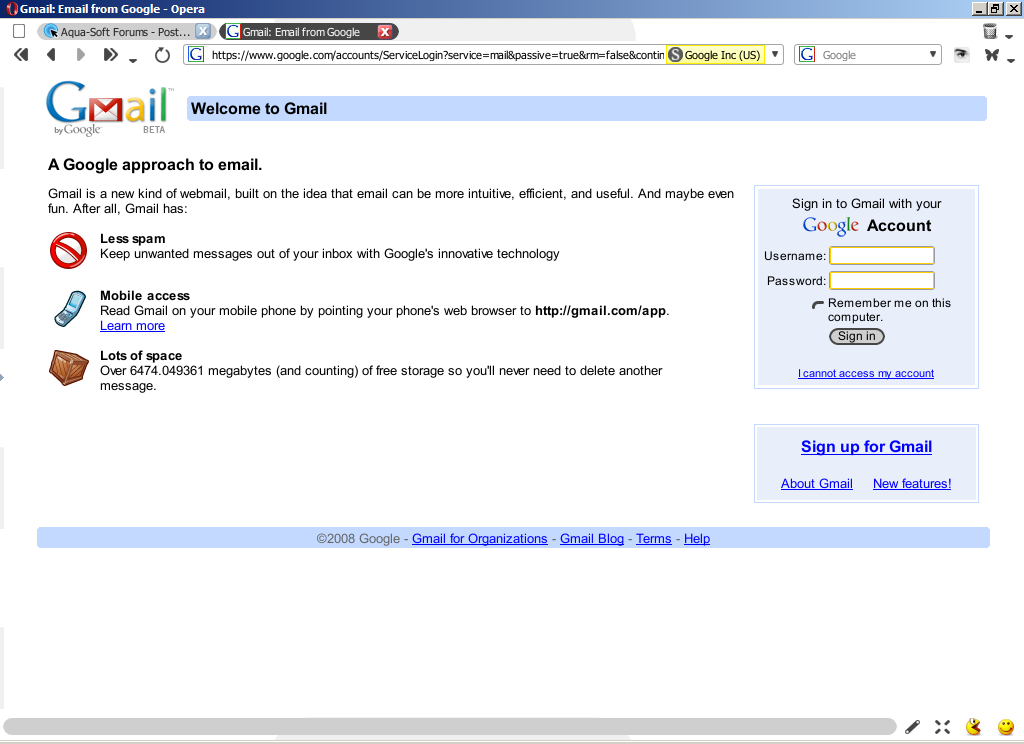This screenshot has width=1024, height=744.
Task: Click the diagonal link icon in the status bar
Action: 912,726
